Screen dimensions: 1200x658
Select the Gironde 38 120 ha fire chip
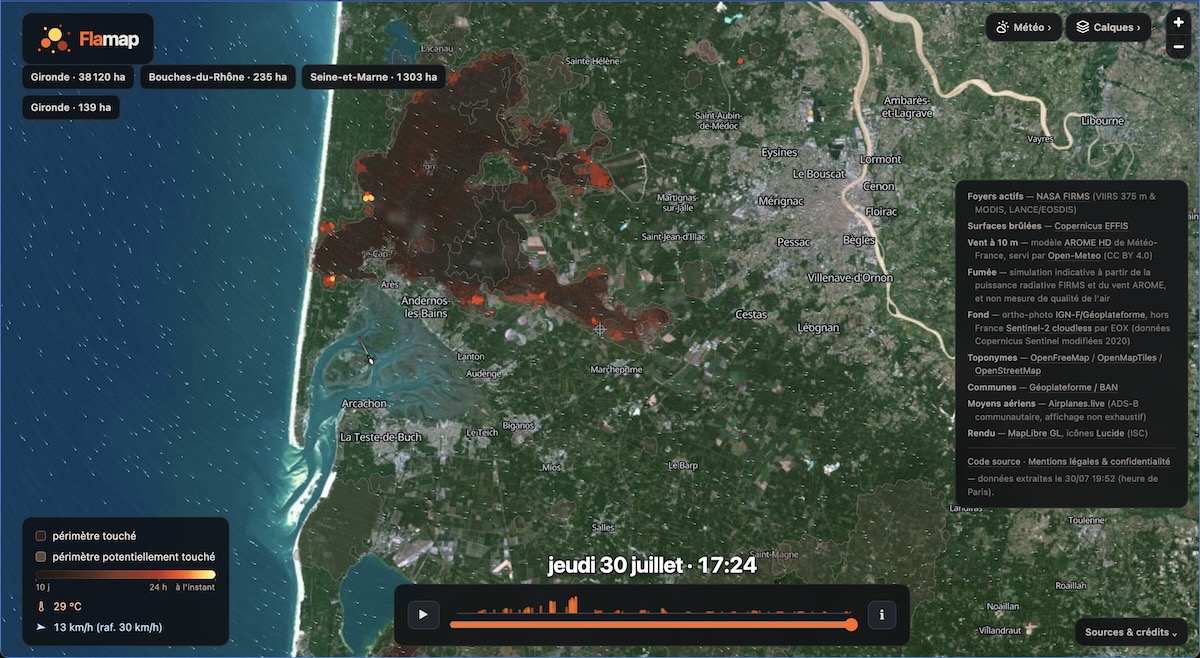coord(79,77)
